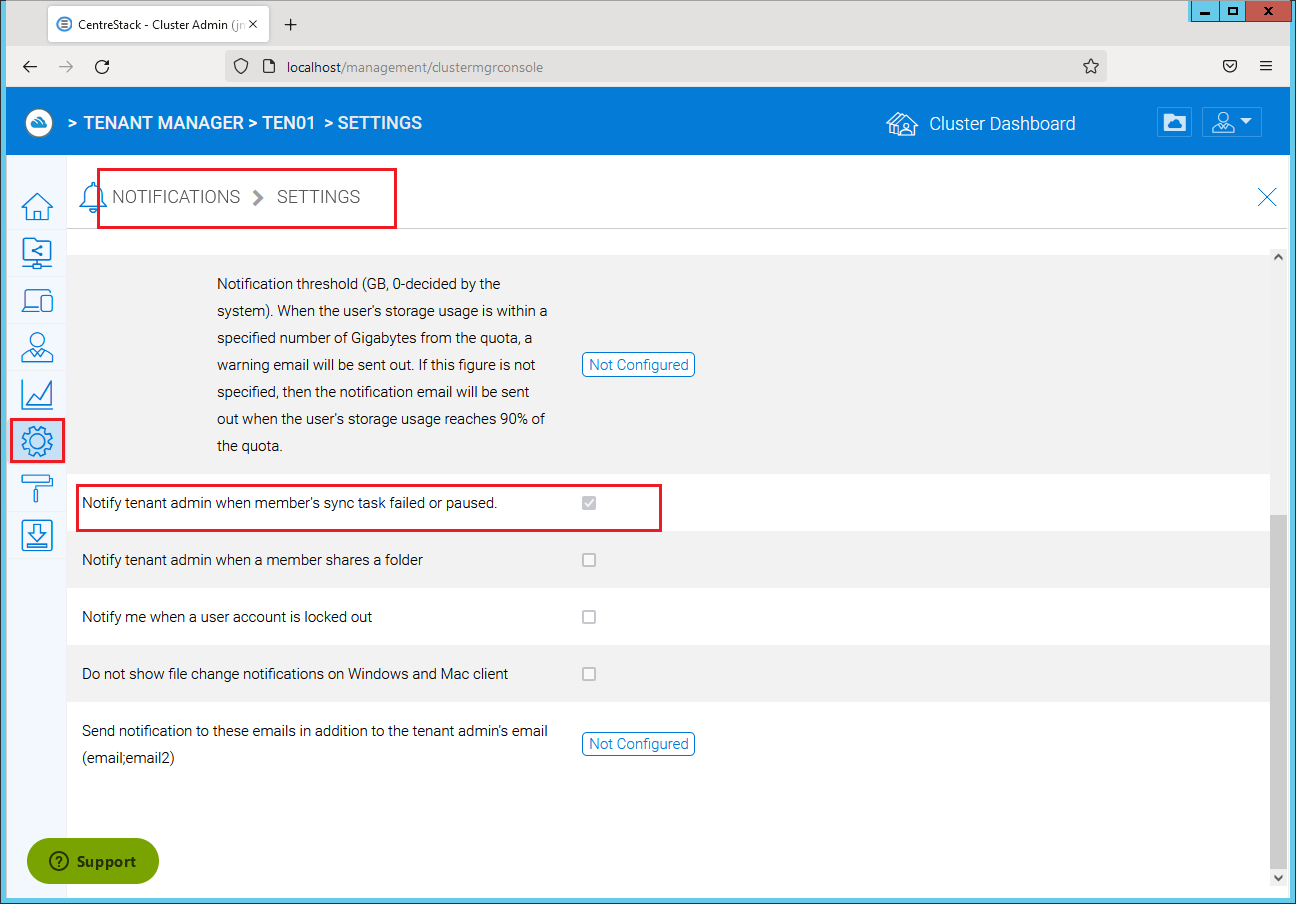Click Not Configured for additional notification emails
This screenshot has height=904, width=1296.
pyautogui.click(x=638, y=744)
